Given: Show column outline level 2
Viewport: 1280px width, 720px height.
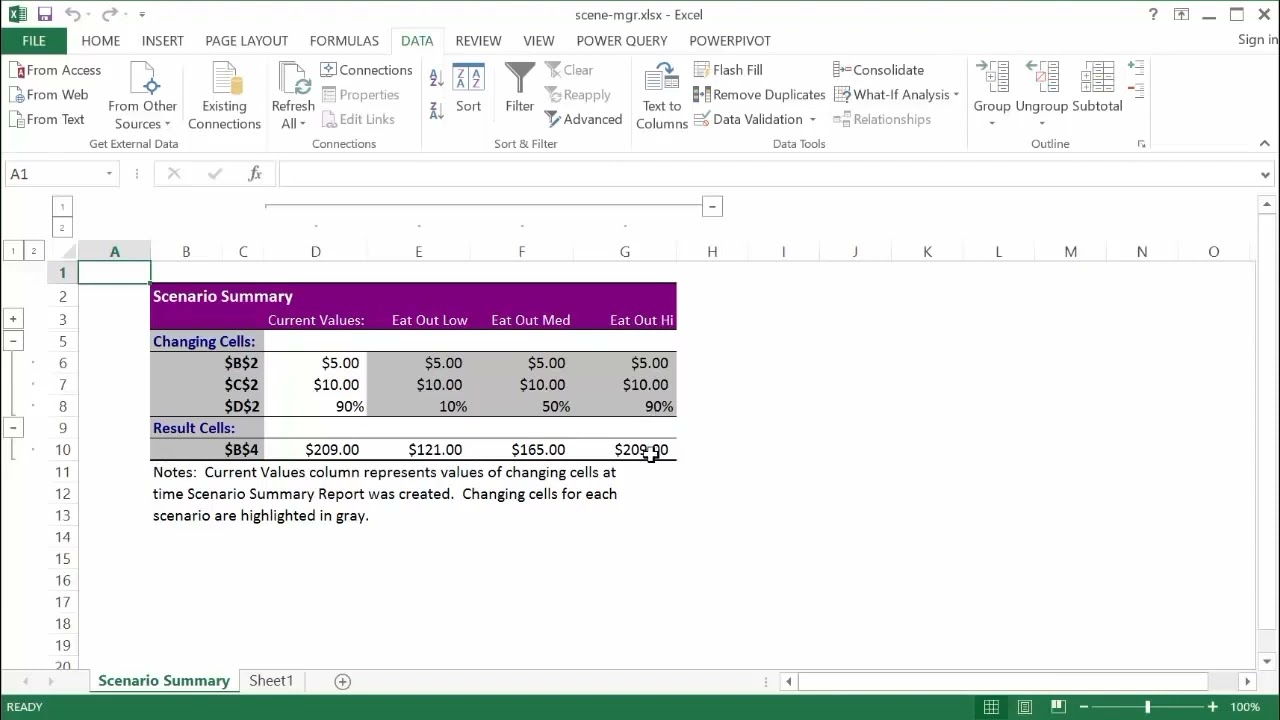Looking at the screenshot, I should (x=62, y=228).
